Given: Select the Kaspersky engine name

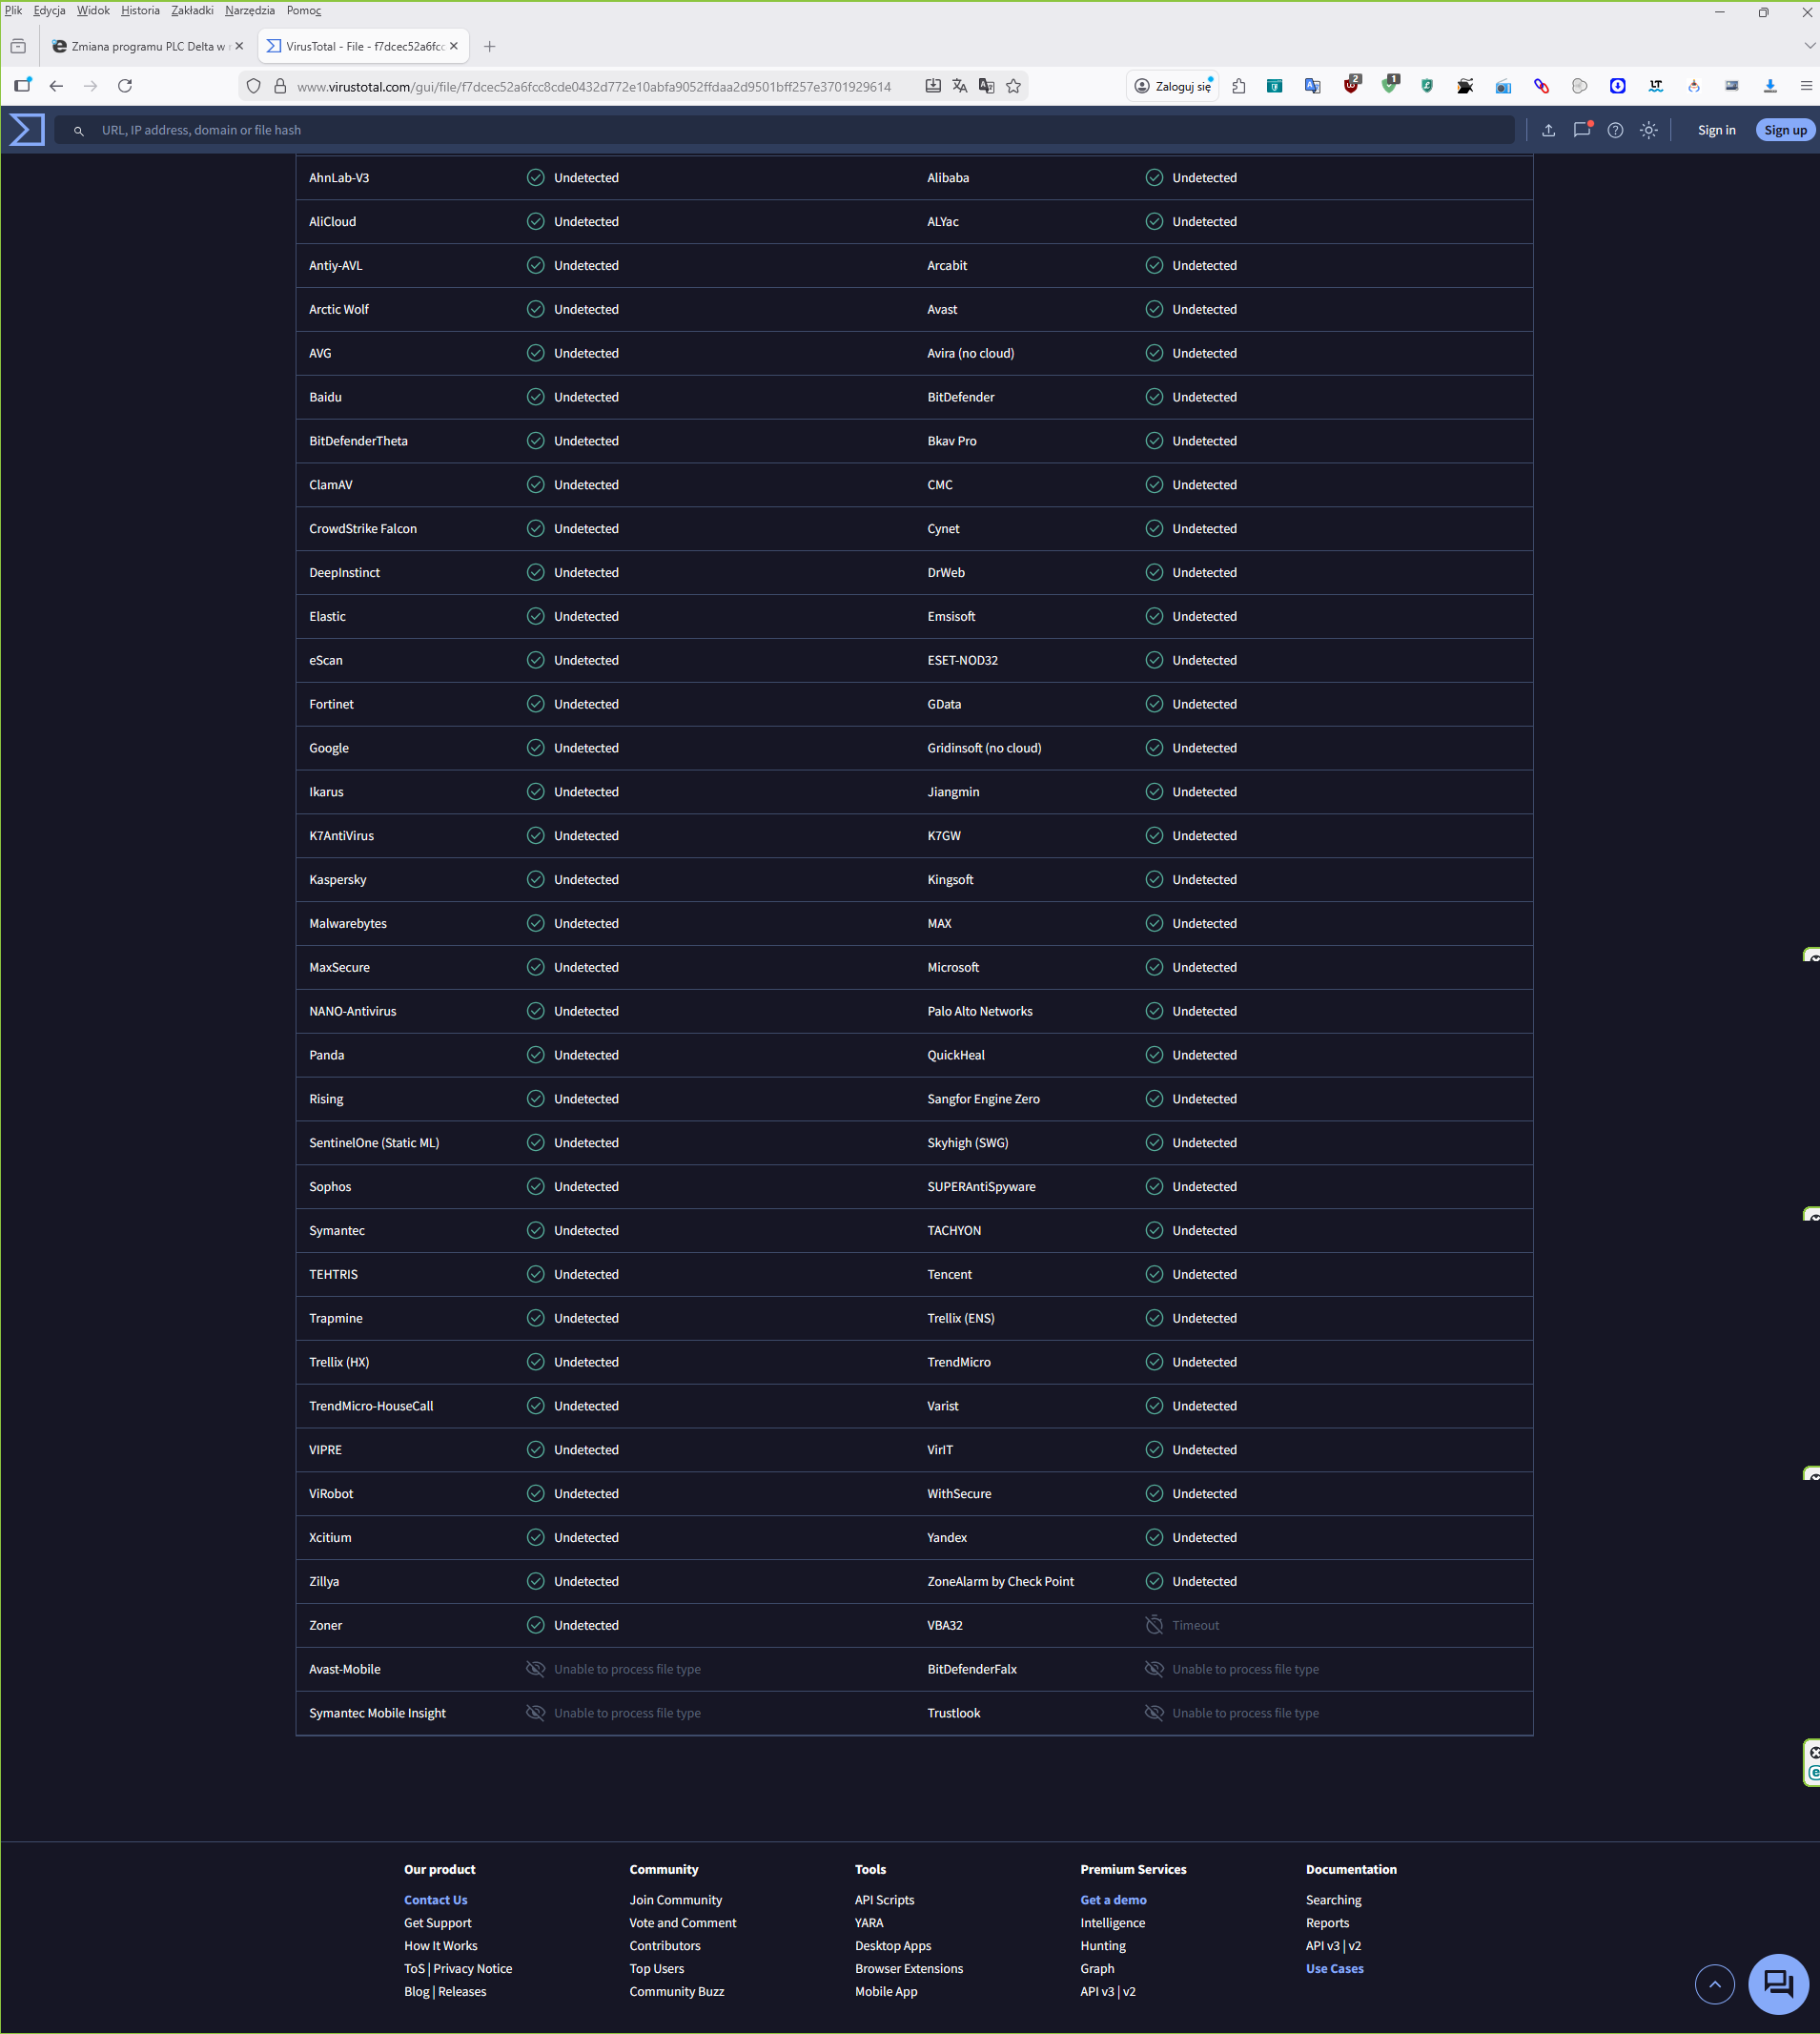Looking at the screenshot, I should click(x=338, y=880).
